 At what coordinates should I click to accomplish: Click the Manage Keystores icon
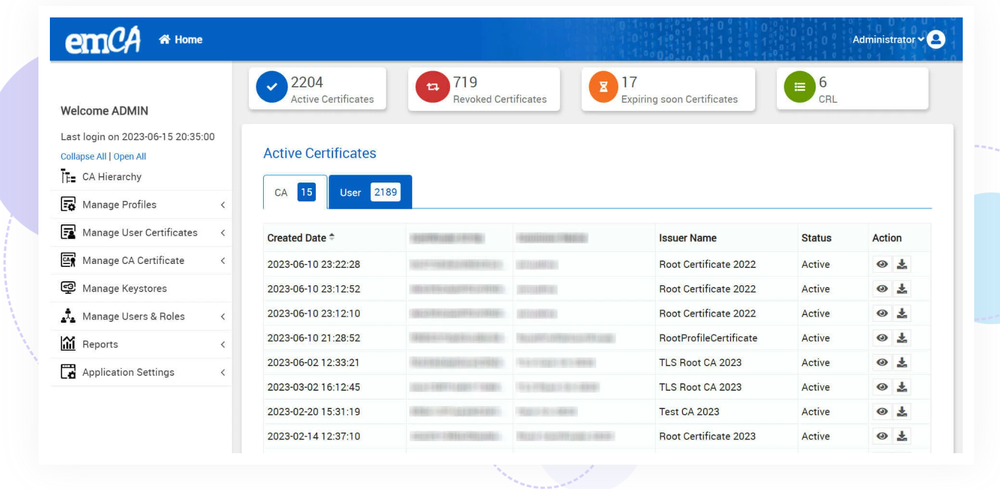point(68,288)
